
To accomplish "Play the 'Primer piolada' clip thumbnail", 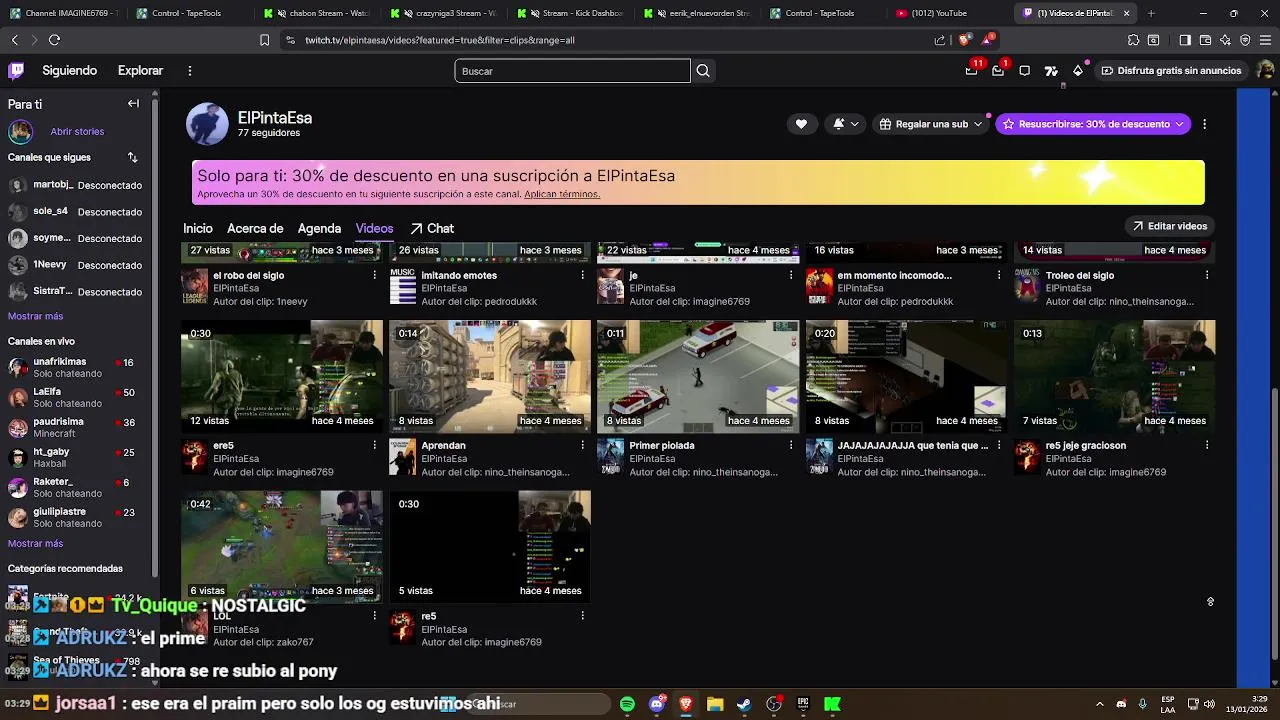I will [x=698, y=375].
